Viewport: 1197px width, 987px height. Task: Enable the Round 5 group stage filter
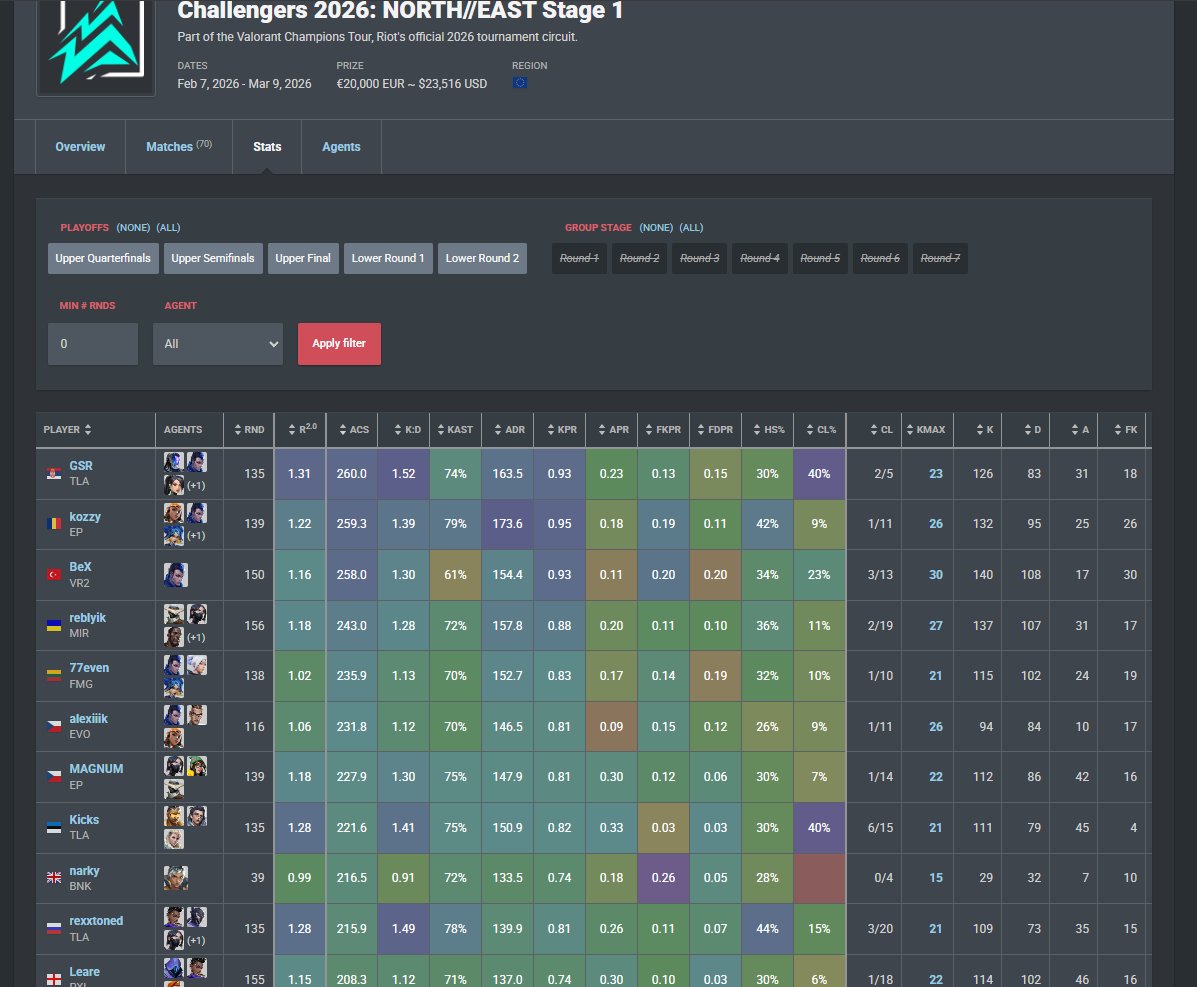click(821, 258)
